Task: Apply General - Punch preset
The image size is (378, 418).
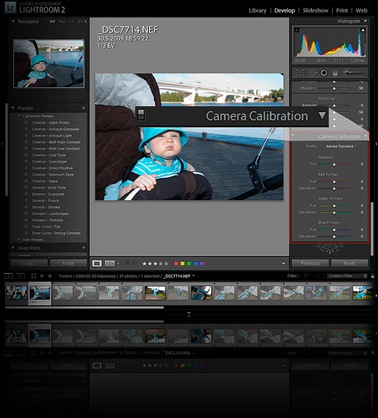Action: click(x=45, y=201)
